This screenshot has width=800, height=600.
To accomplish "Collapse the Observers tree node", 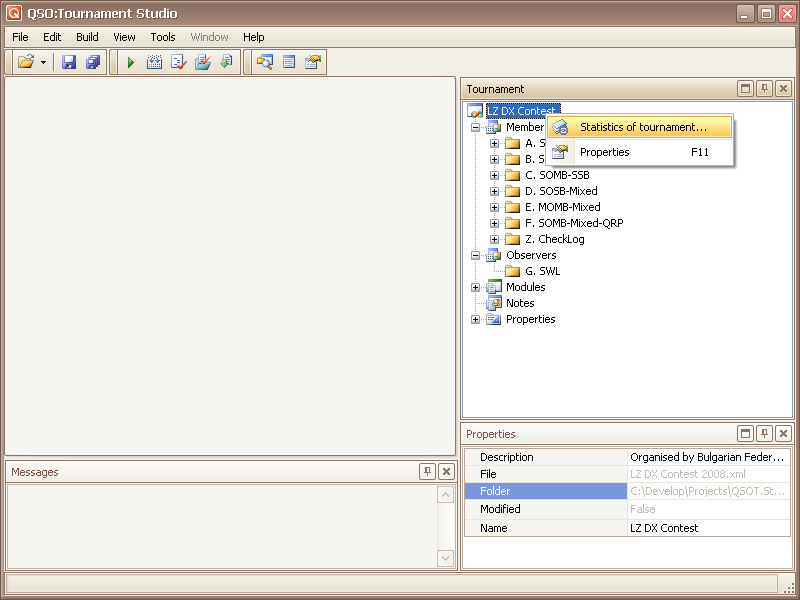I will click(x=476, y=255).
